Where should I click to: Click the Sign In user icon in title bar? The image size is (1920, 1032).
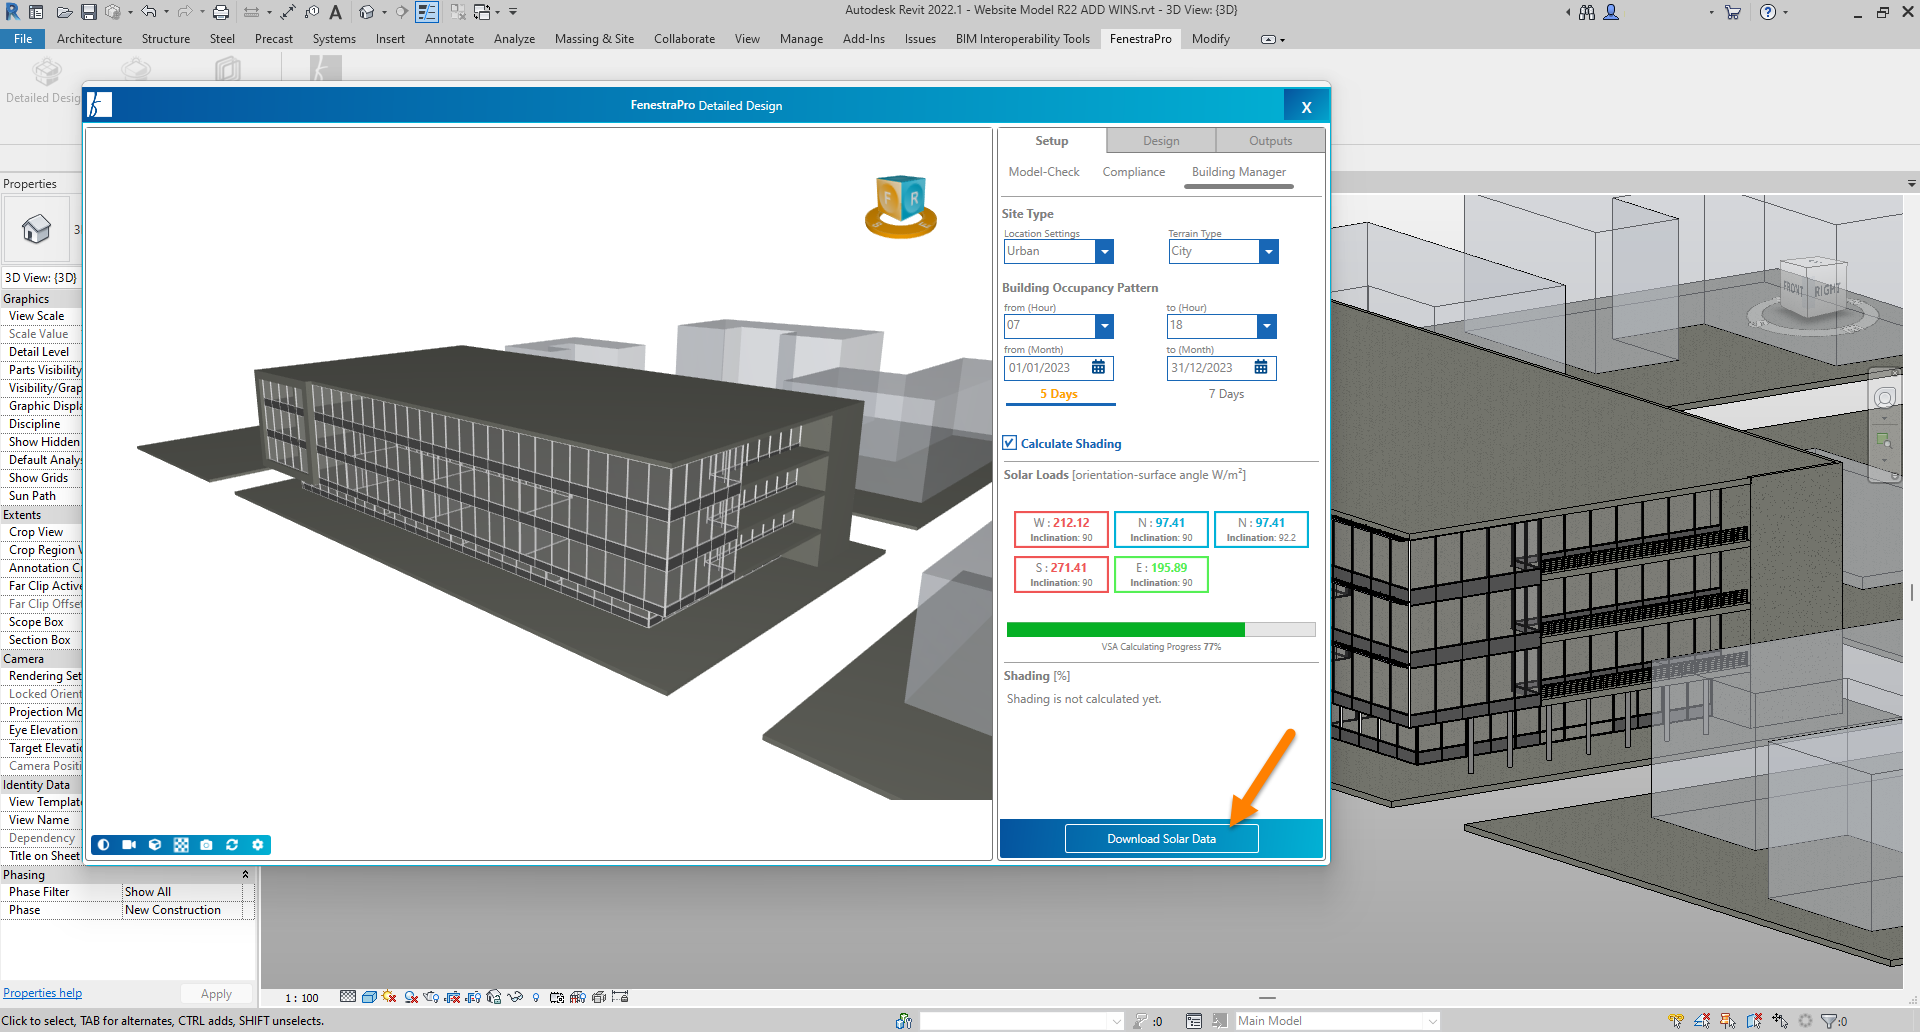1611,12
